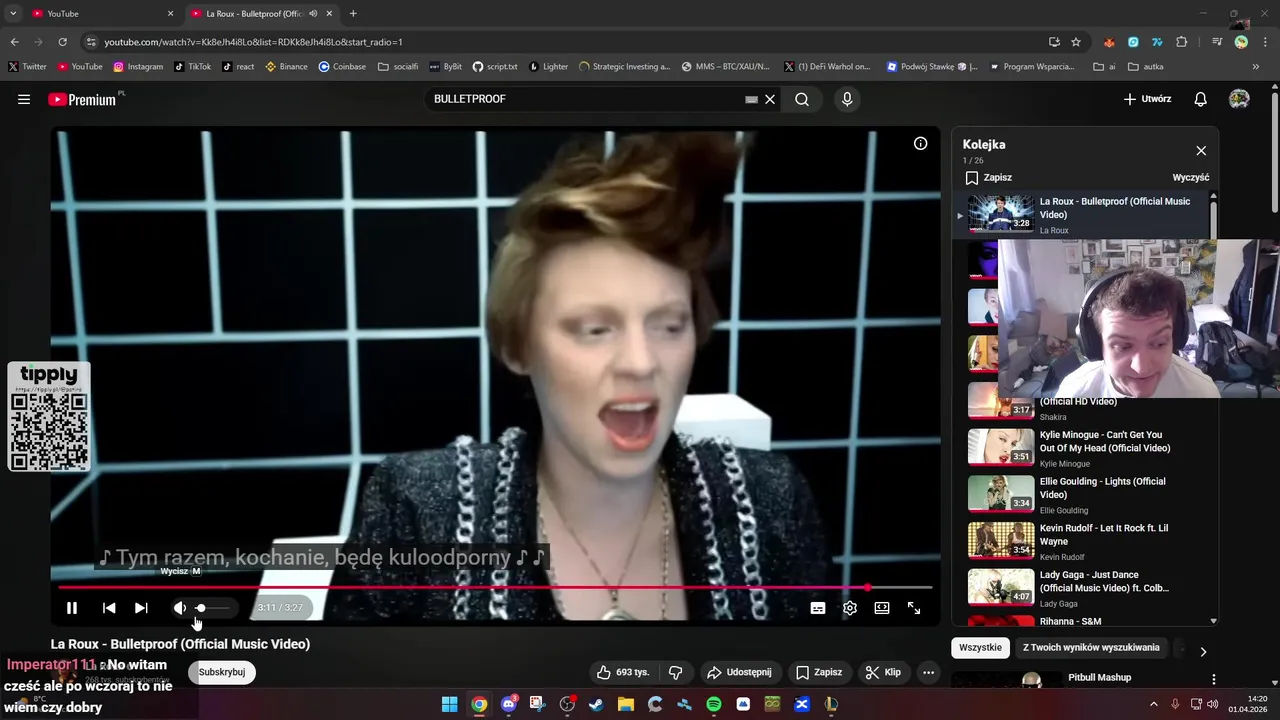Open the on-screen keyboard in search box
Screen dimensions: 1280x720
752,99
